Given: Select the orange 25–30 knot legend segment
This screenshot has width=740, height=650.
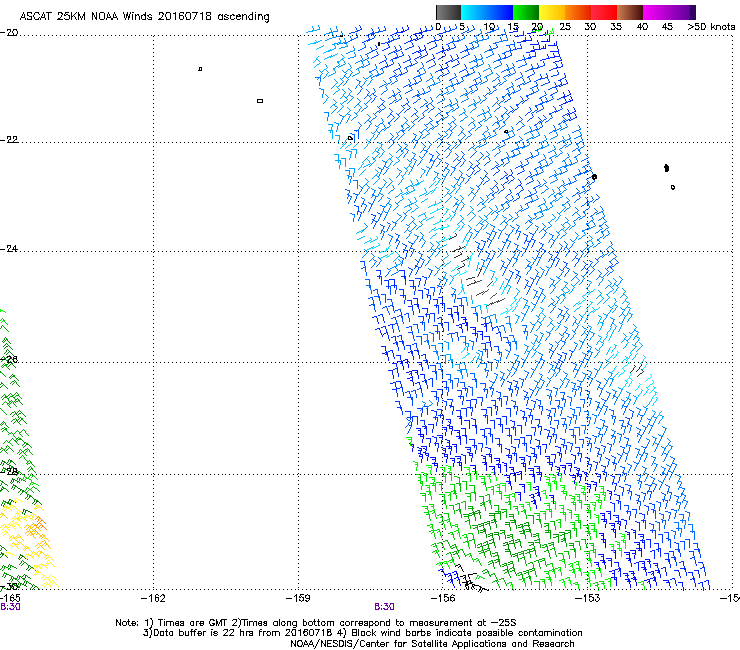Looking at the screenshot, I should coord(578,12).
